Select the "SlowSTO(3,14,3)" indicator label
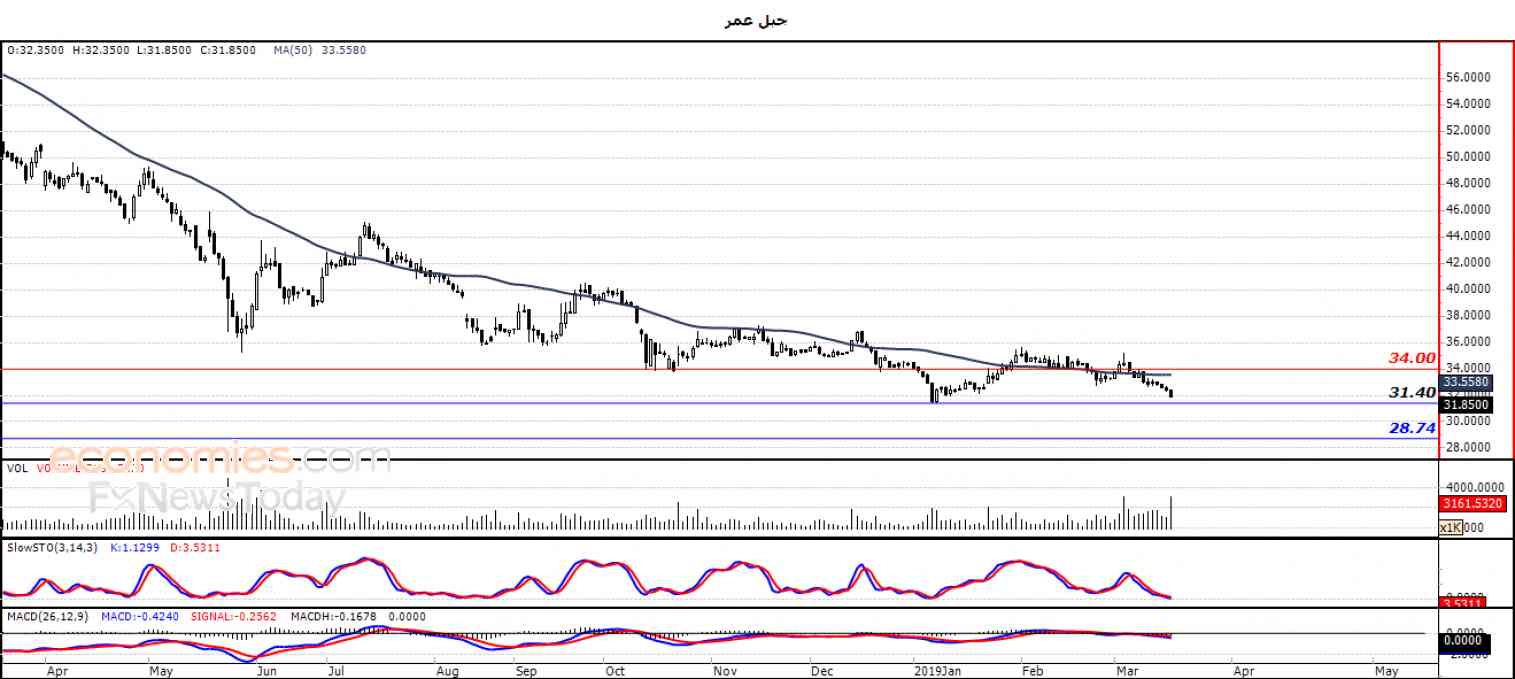Viewport: 1515px width, 679px height. (x=50, y=547)
